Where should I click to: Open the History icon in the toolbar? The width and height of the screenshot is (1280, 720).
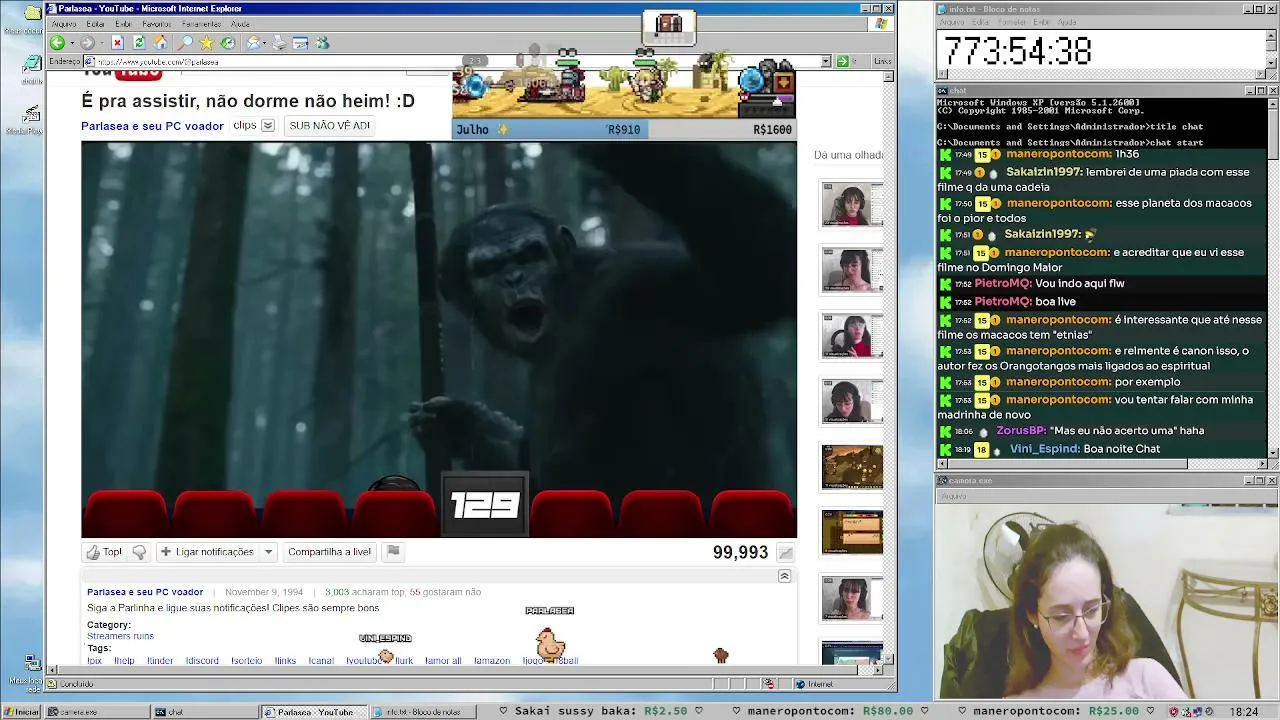228,43
